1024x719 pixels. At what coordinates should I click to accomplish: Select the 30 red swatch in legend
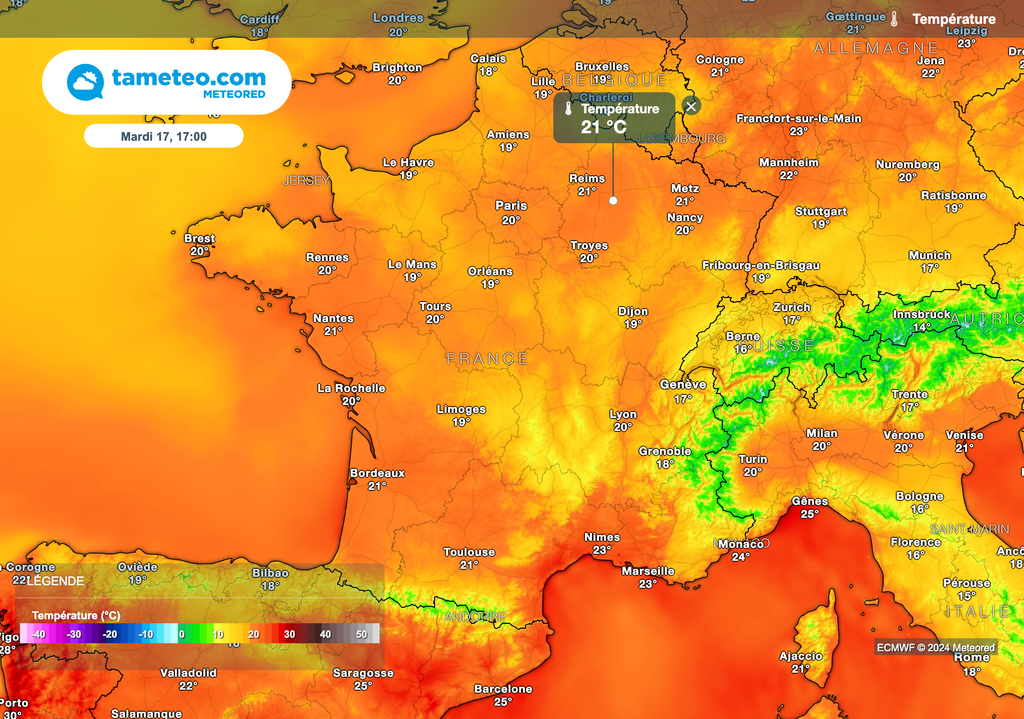point(288,634)
